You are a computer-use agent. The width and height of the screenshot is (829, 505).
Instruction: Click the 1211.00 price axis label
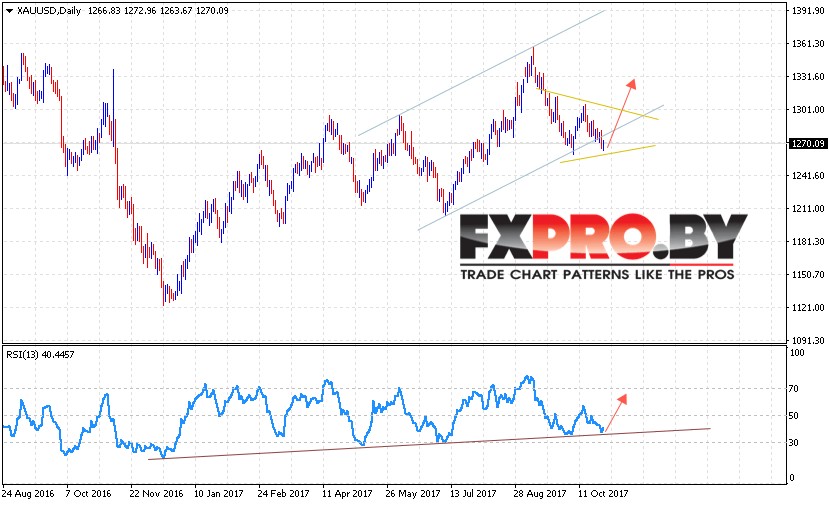pyautogui.click(x=808, y=208)
